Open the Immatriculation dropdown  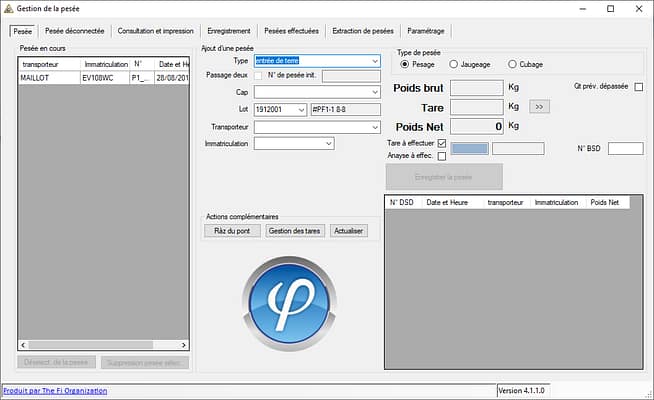click(x=328, y=144)
